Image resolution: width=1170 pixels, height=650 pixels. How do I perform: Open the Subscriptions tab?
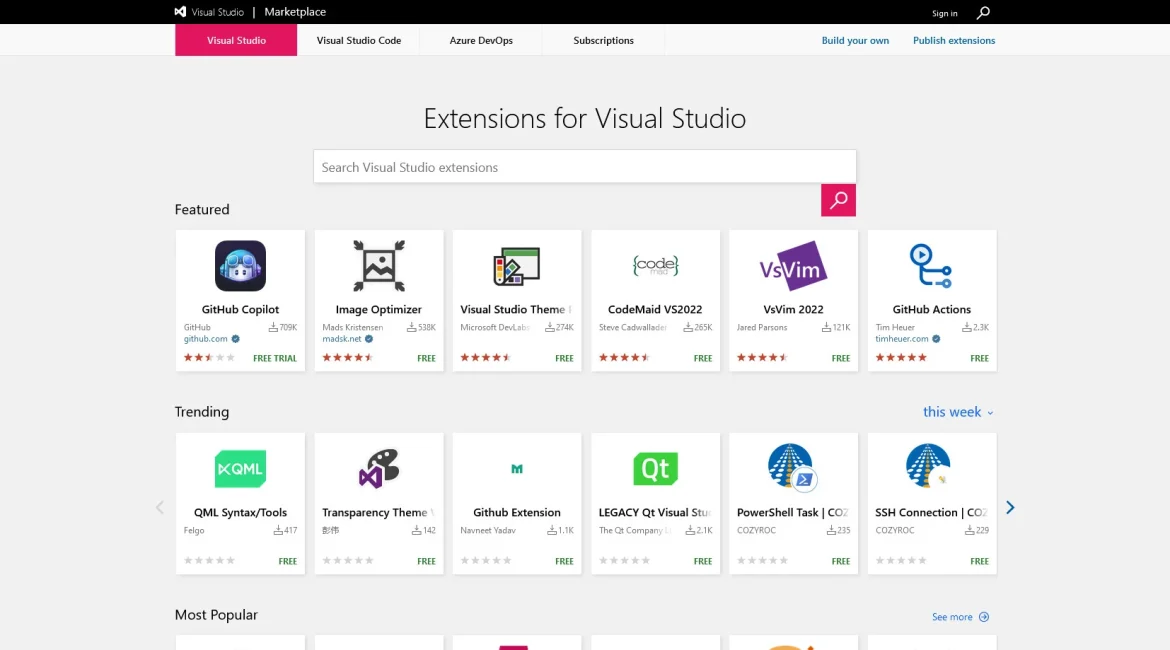(604, 40)
